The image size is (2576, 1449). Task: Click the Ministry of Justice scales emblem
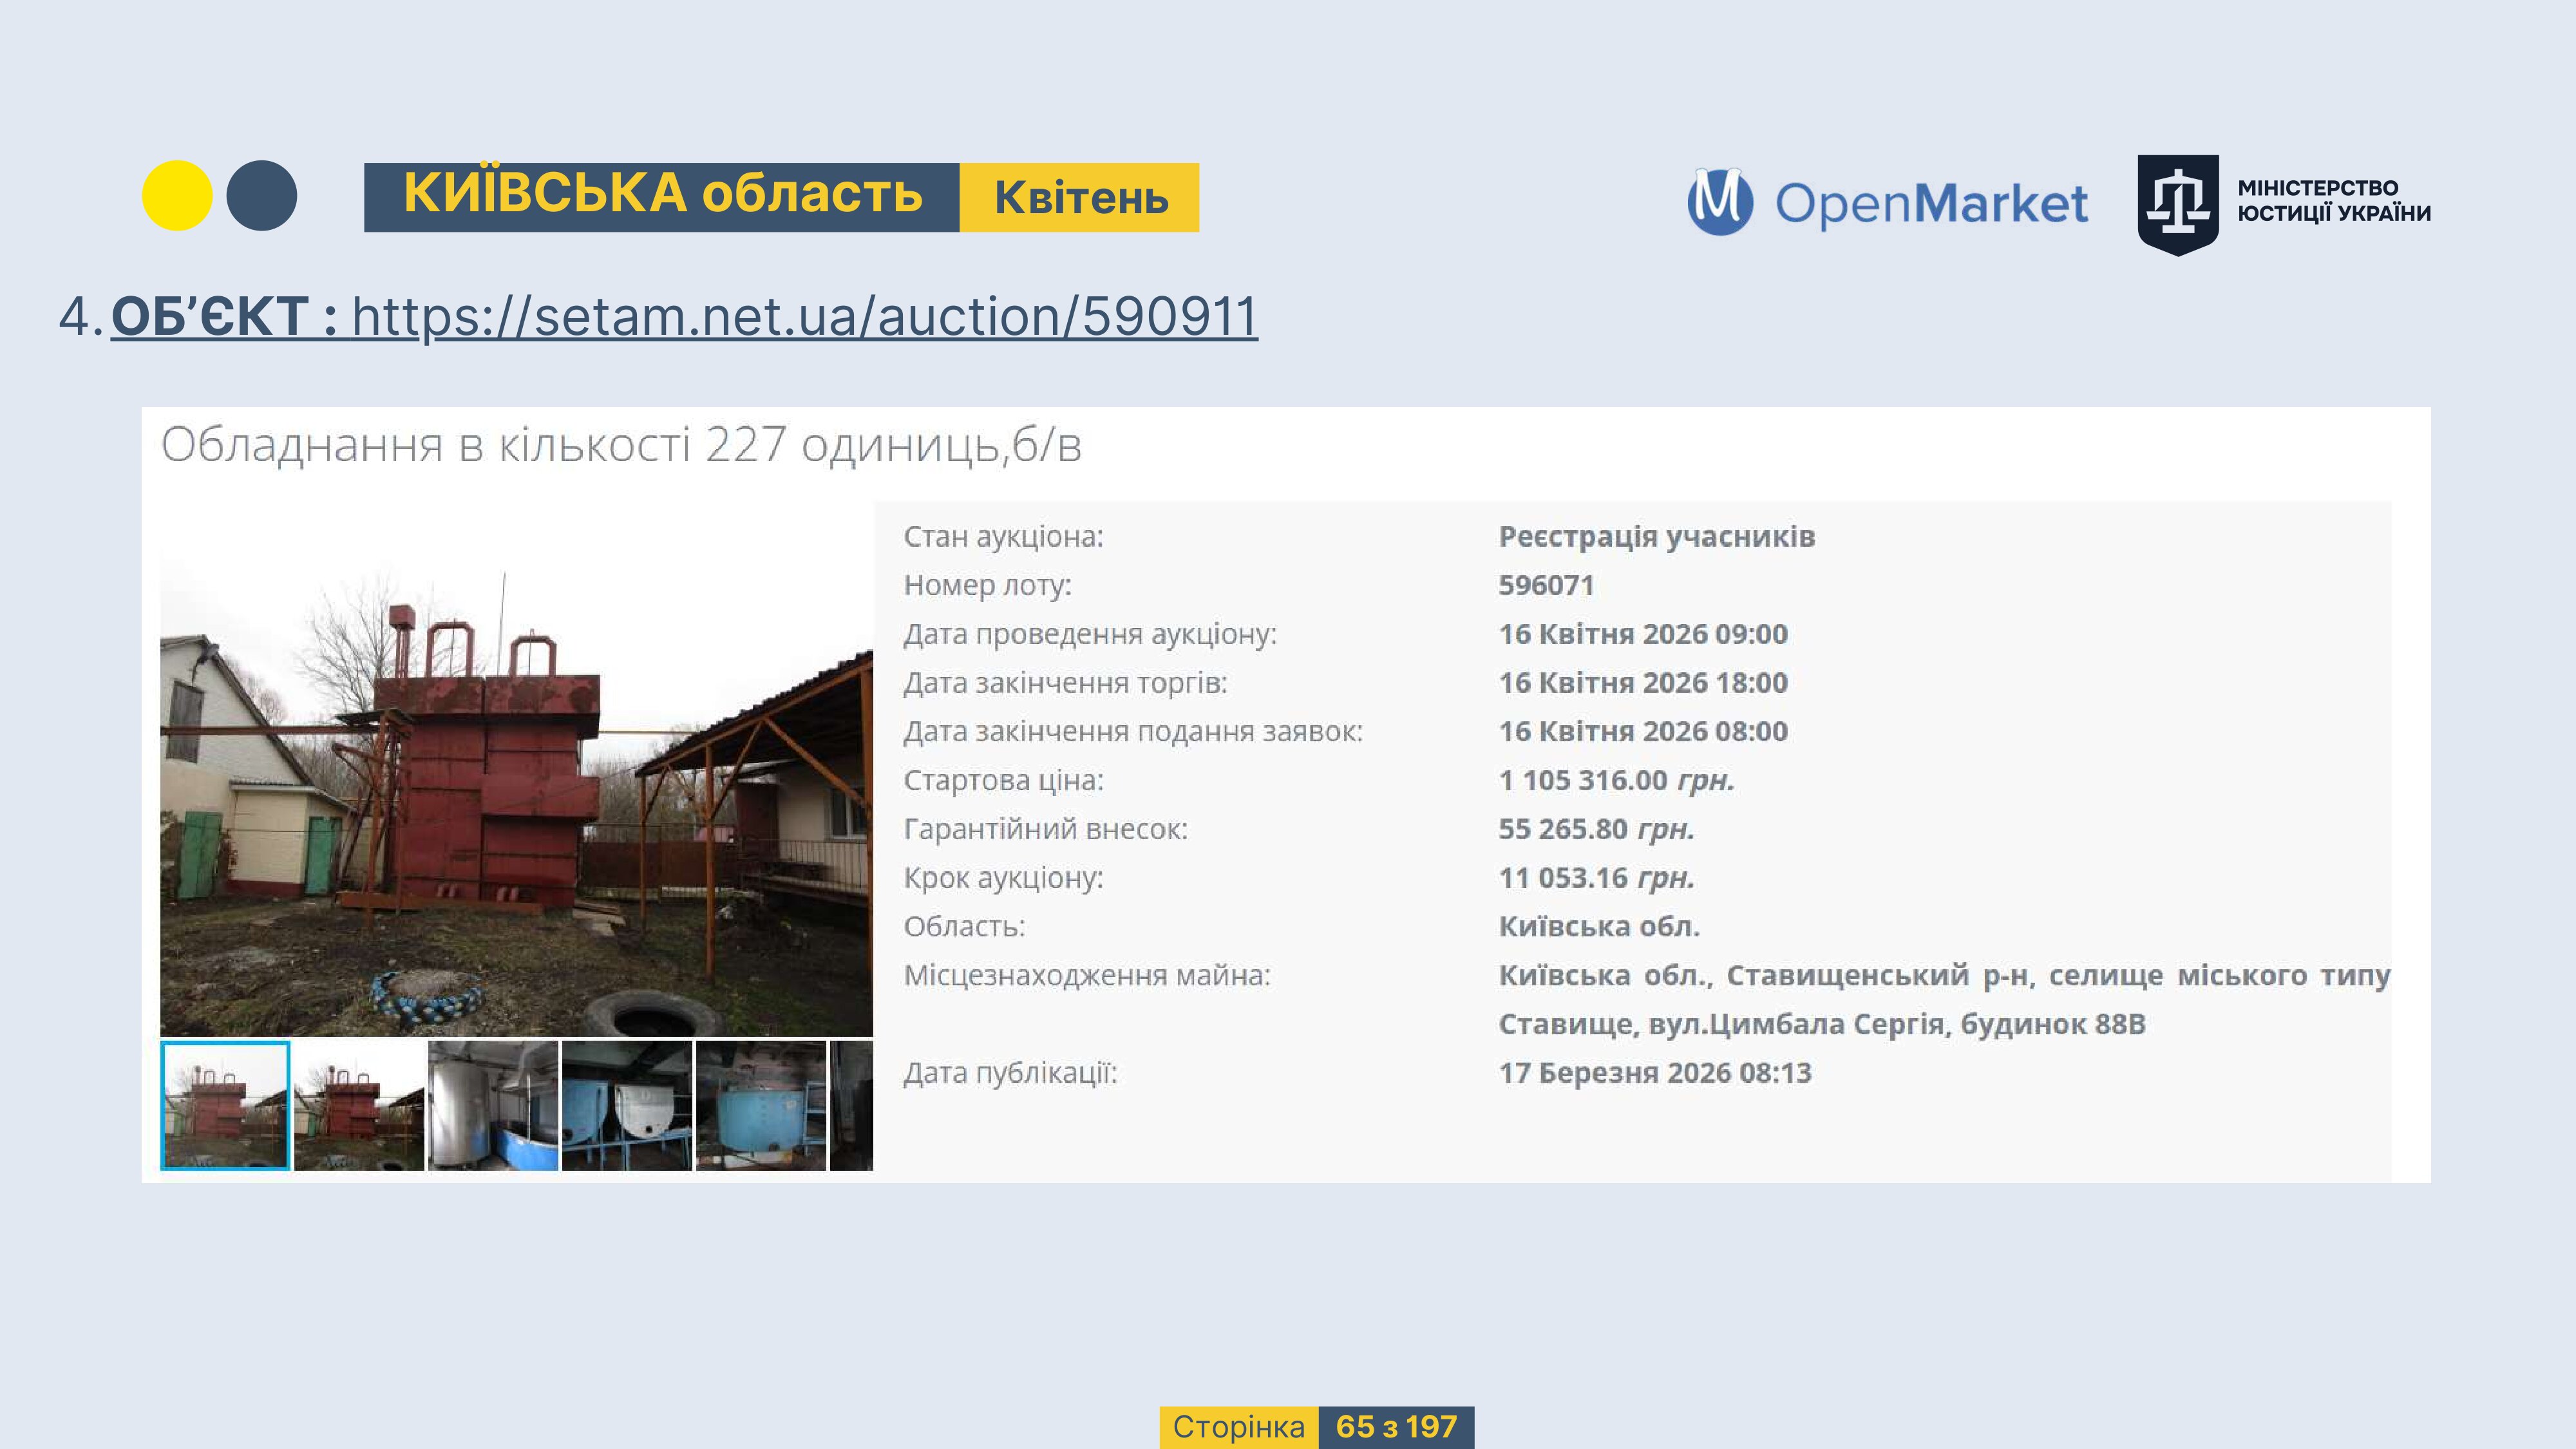point(2177,203)
